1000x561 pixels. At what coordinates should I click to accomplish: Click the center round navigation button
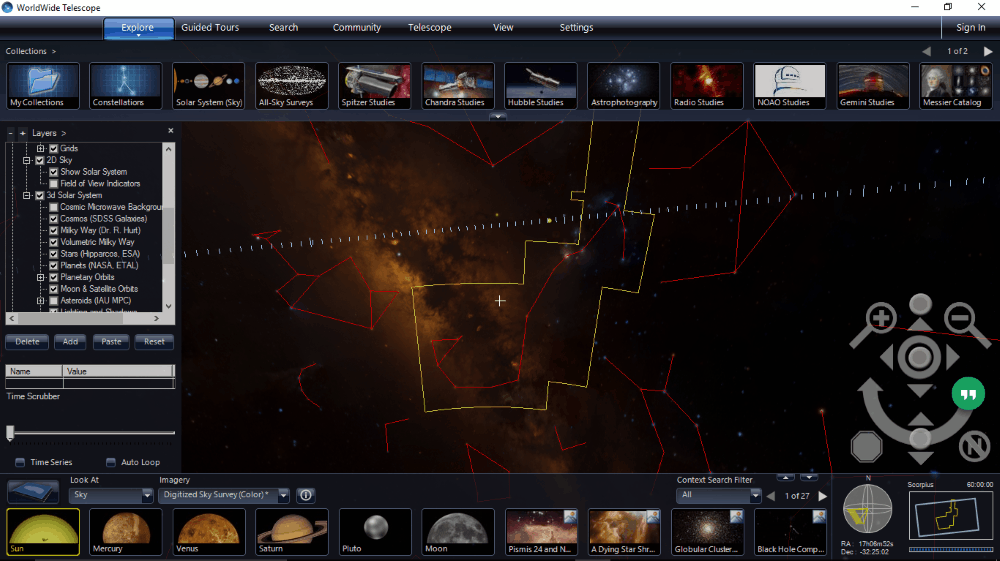tap(919, 357)
